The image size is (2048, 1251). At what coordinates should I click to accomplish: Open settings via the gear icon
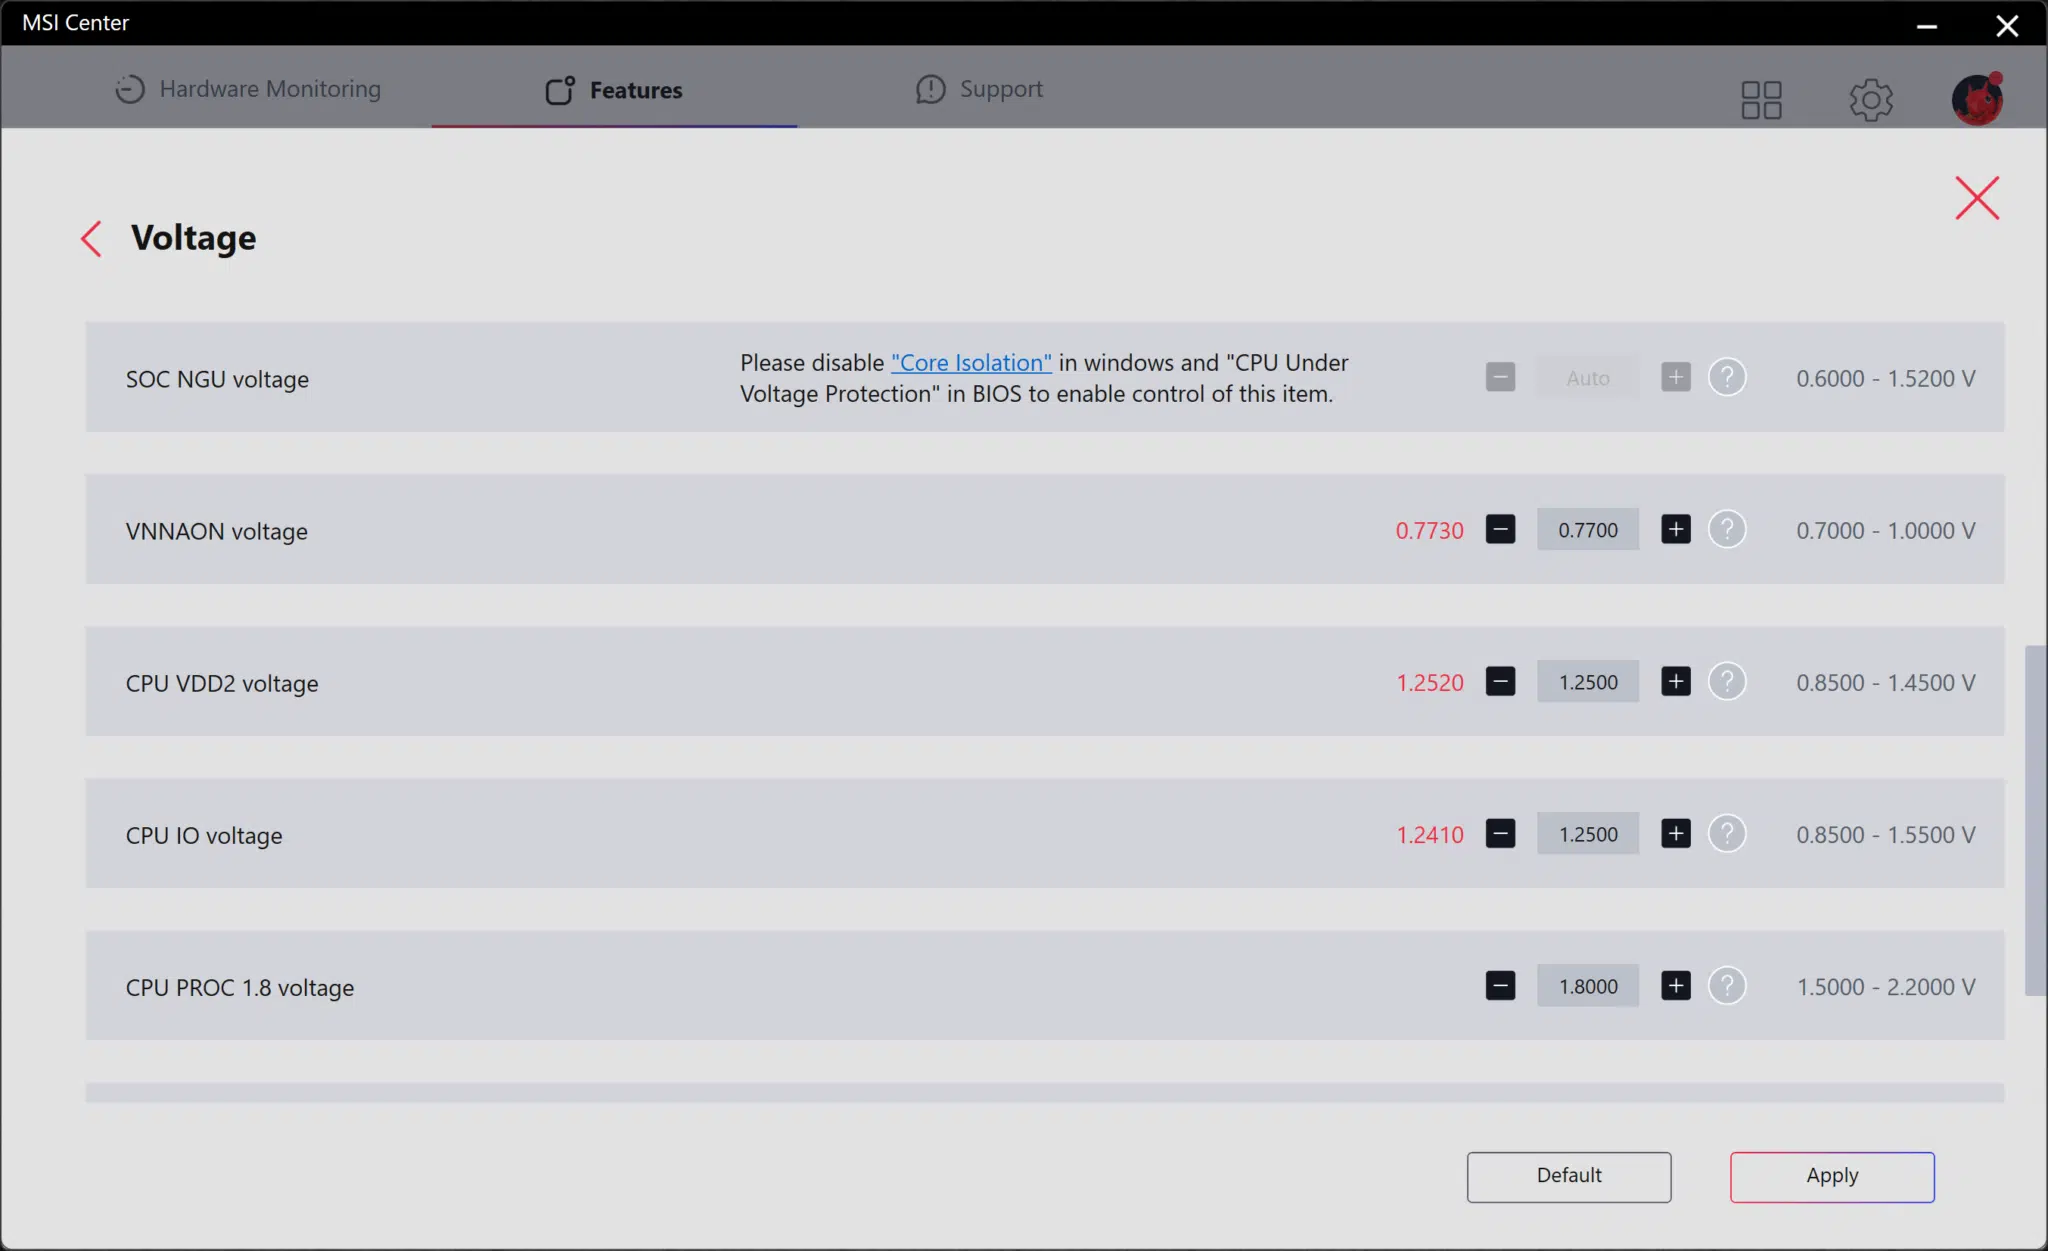click(x=1871, y=100)
